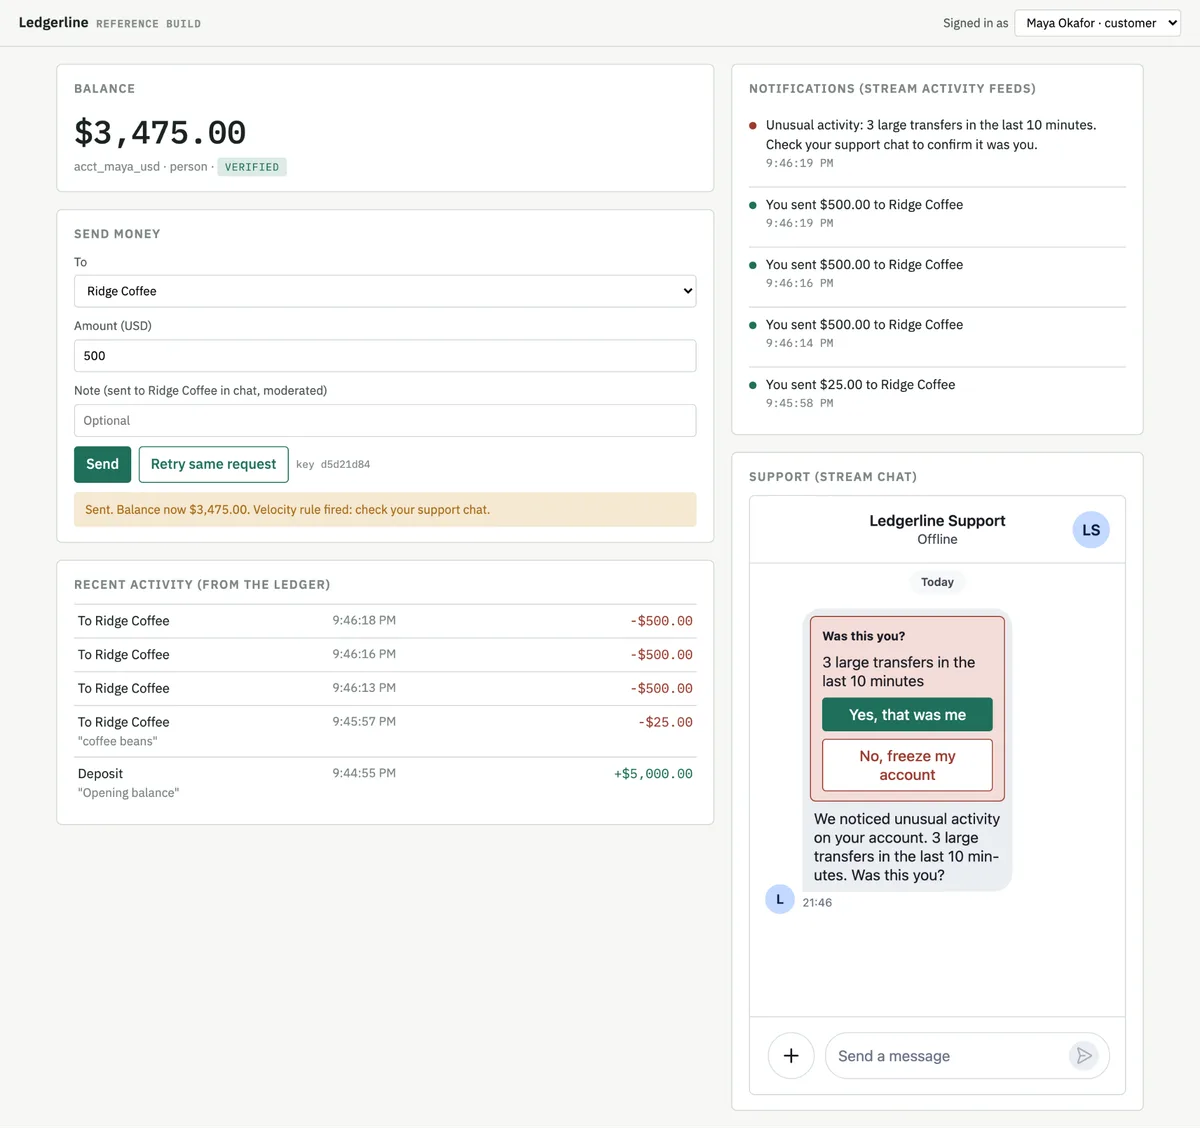Image resolution: width=1200 pixels, height=1128 pixels.
Task: Click the velocity rule warning banner
Action: coord(385,510)
